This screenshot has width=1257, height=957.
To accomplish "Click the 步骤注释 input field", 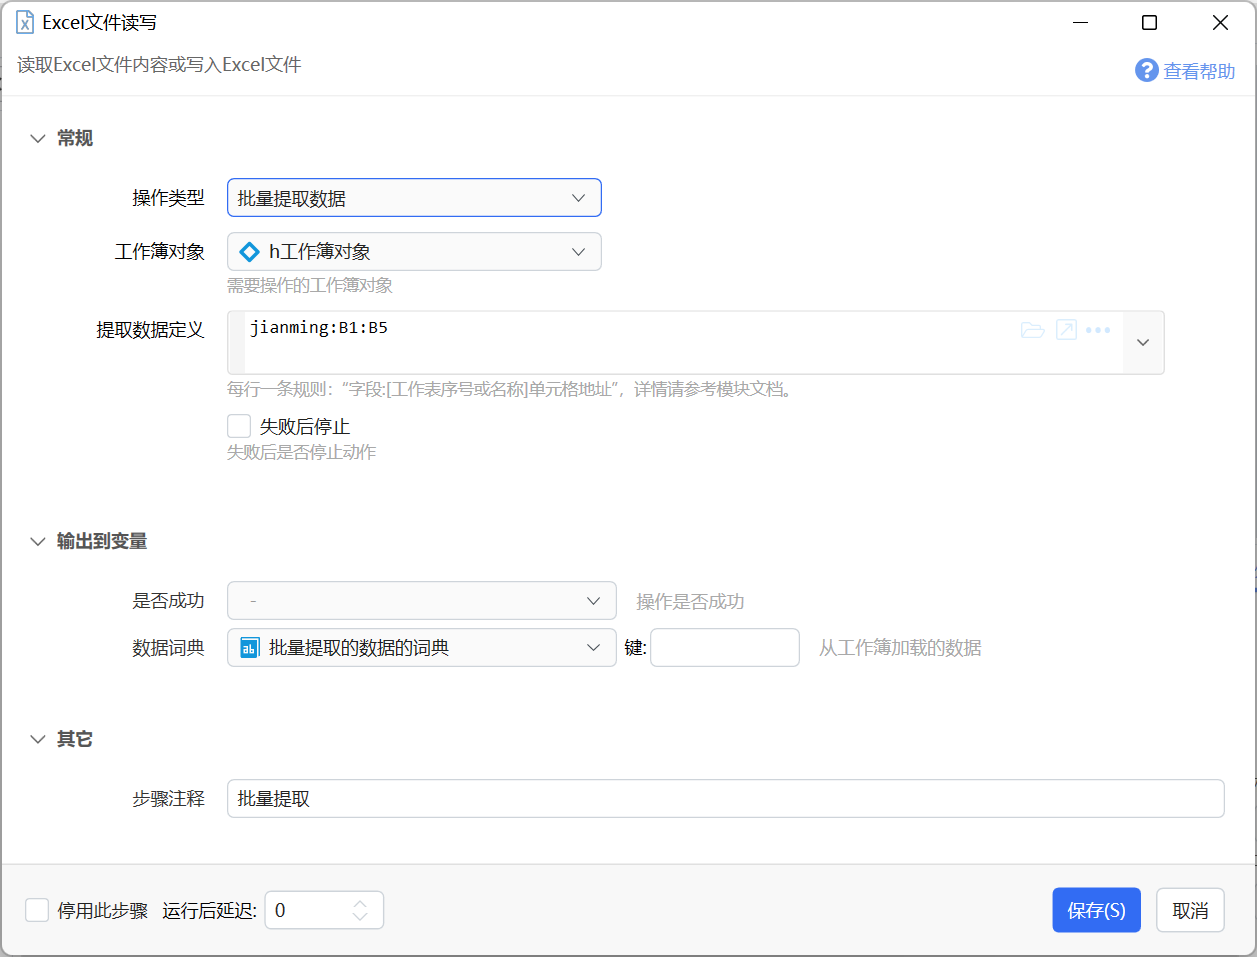I will [726, 798].
